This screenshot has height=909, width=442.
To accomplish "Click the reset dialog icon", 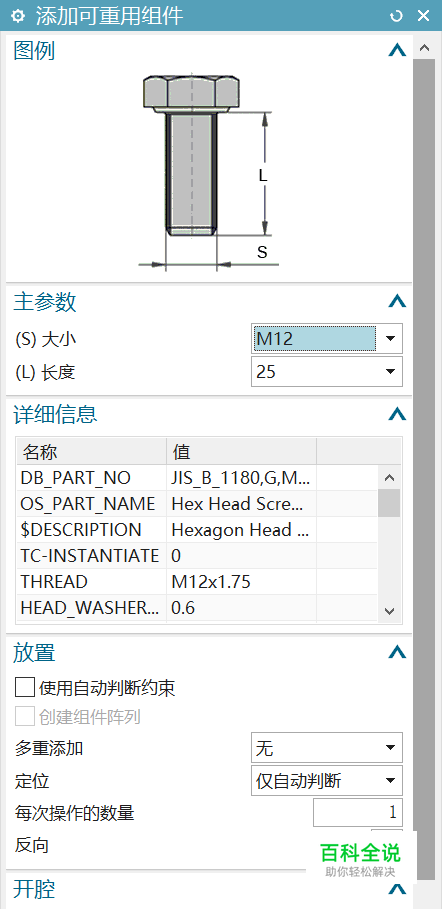I will 397,16.
